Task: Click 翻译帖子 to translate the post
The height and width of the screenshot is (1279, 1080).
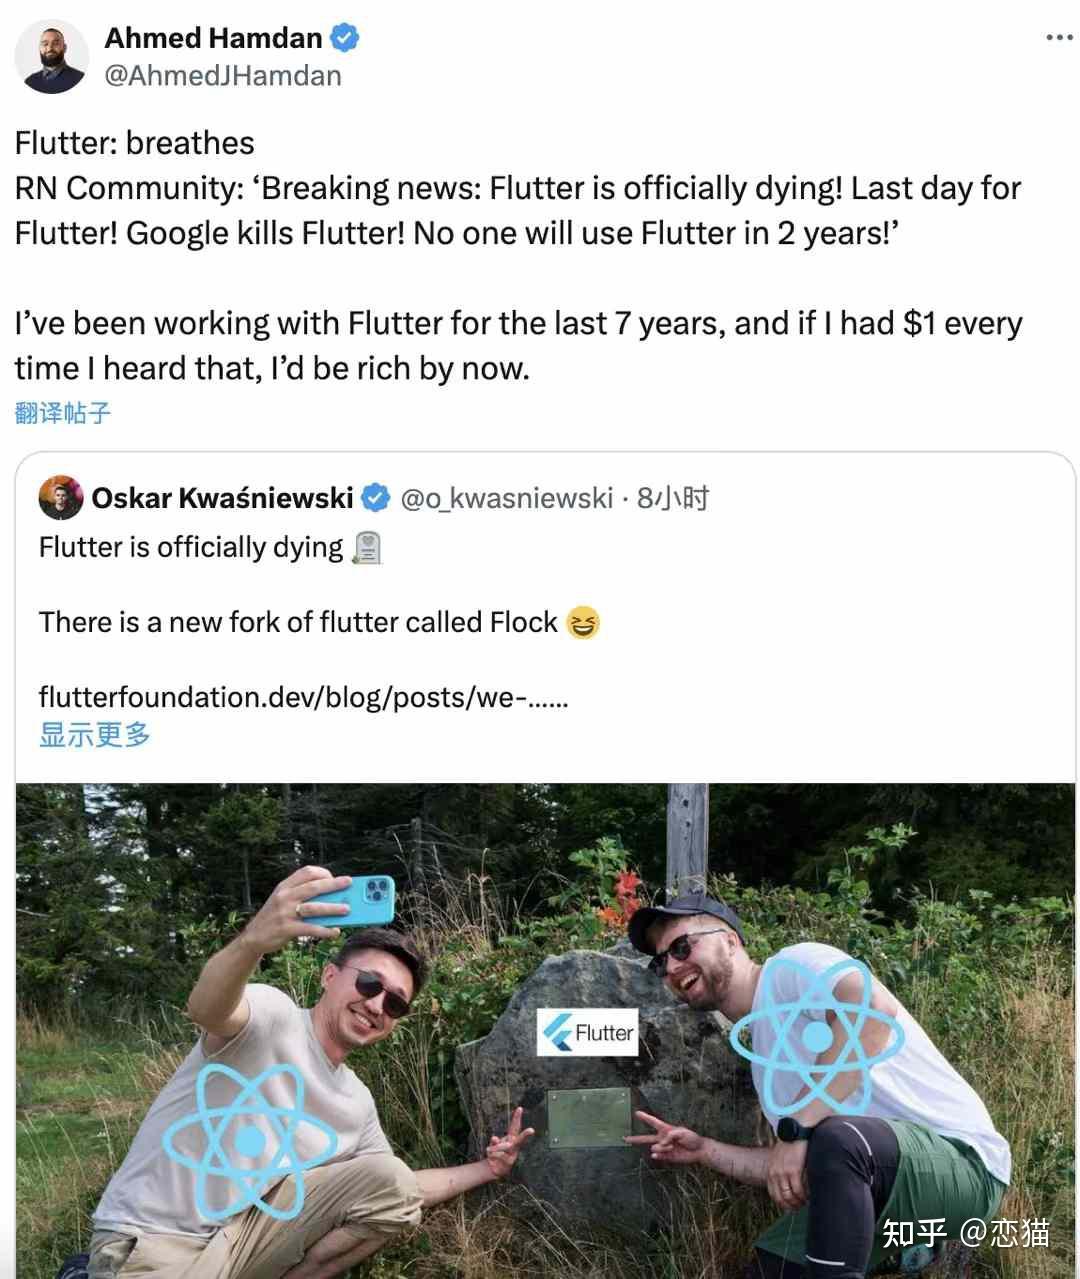Action: pyautogui.click(x=62, y=413)
